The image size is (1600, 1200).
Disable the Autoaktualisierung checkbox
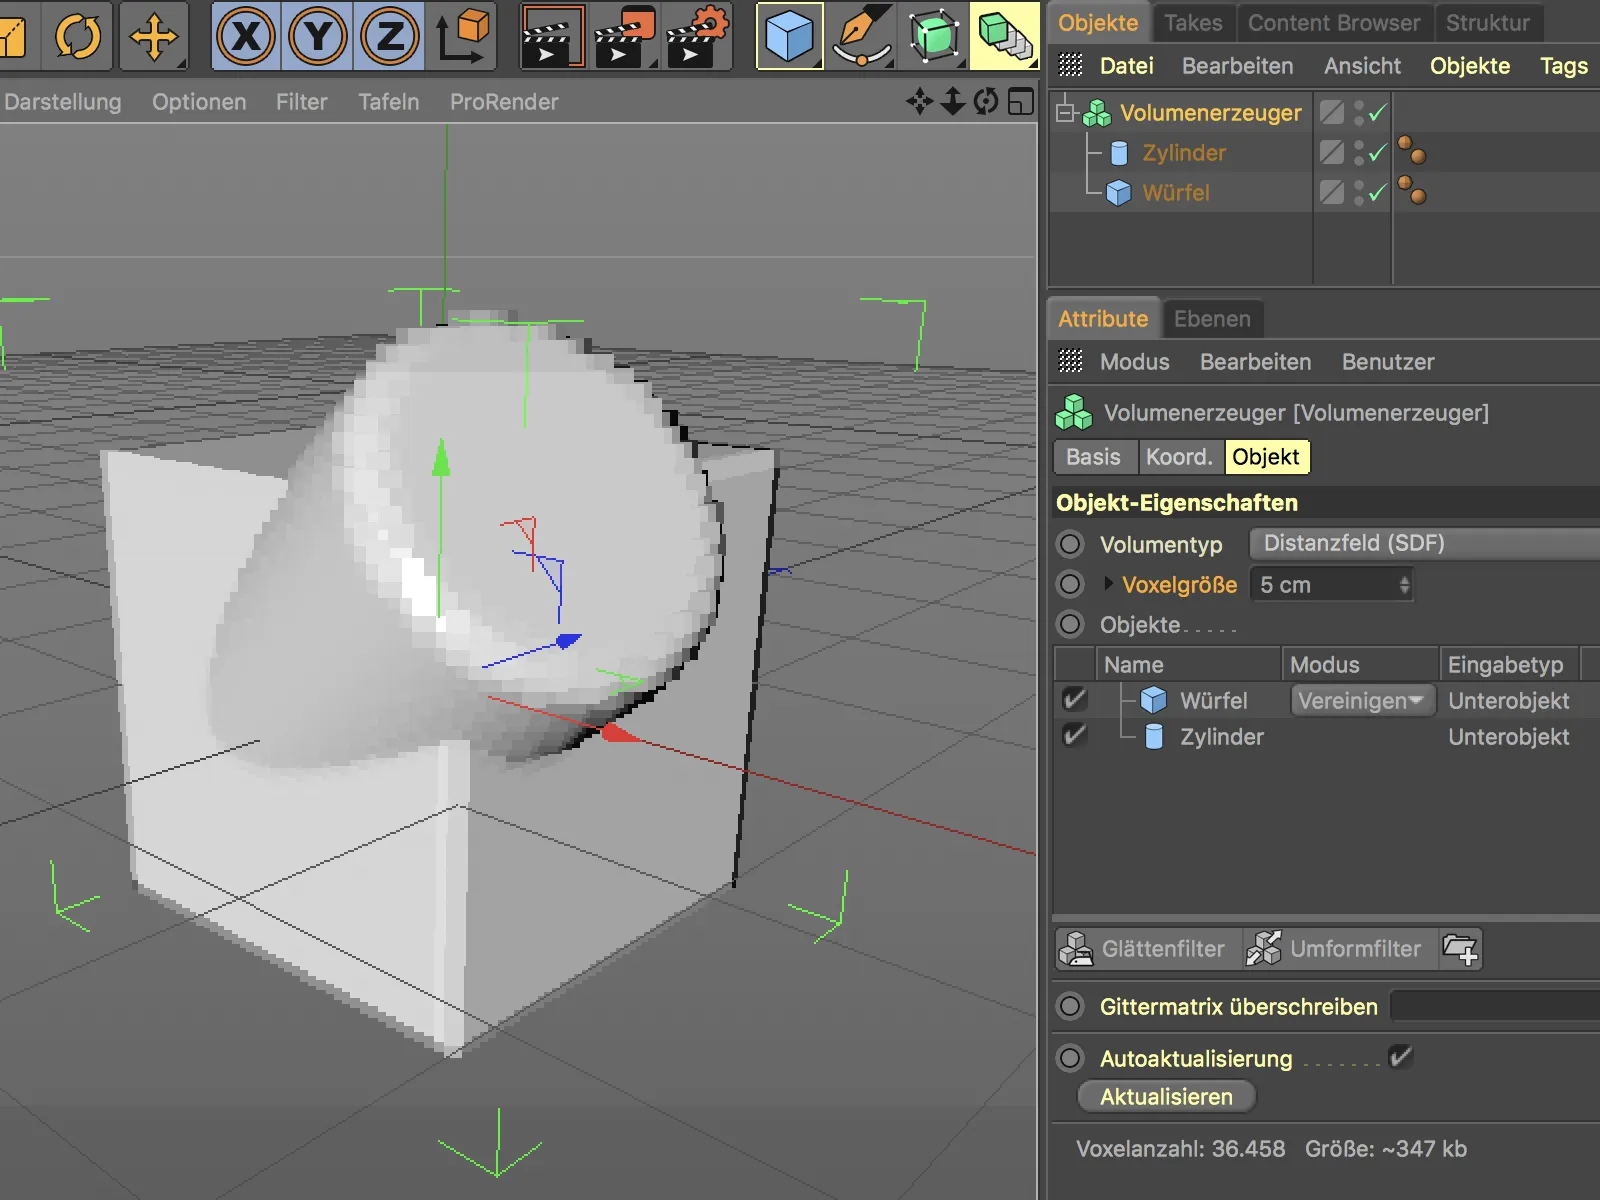pos(1400,1057)
